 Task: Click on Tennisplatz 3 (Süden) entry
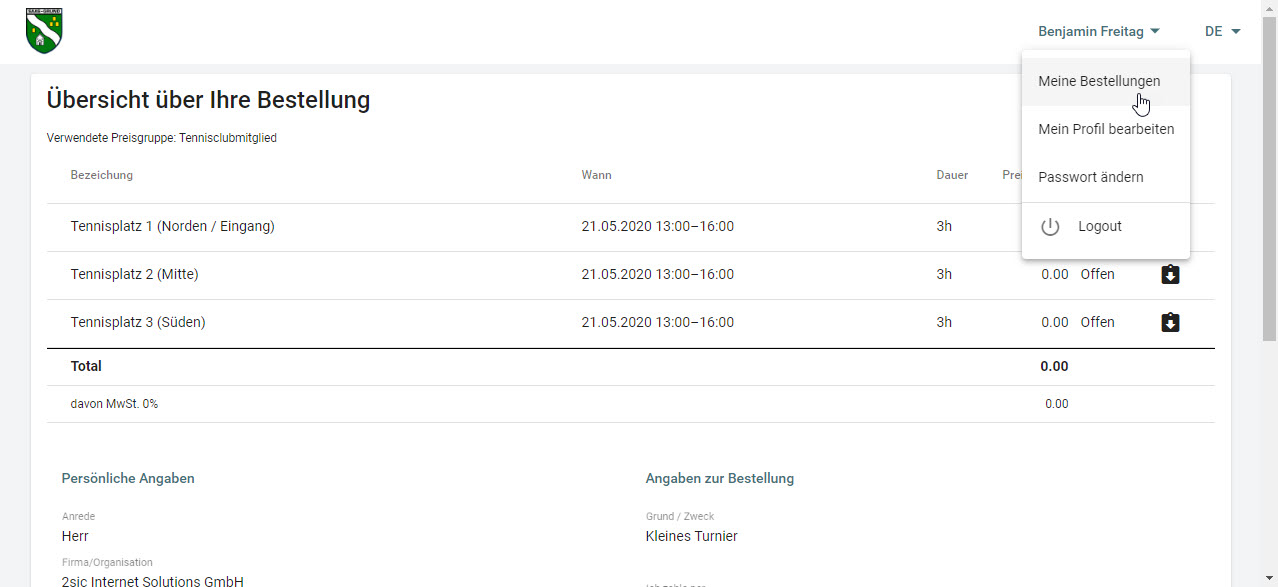pyautogui.click(x=138, y=322)
